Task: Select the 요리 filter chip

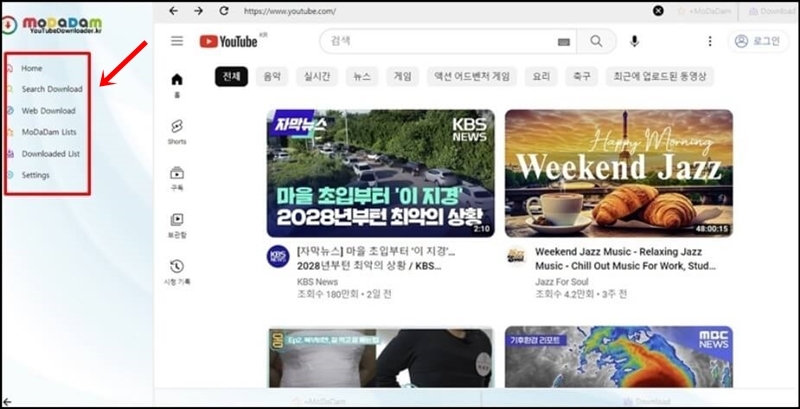Action: (x=541, y=76)
